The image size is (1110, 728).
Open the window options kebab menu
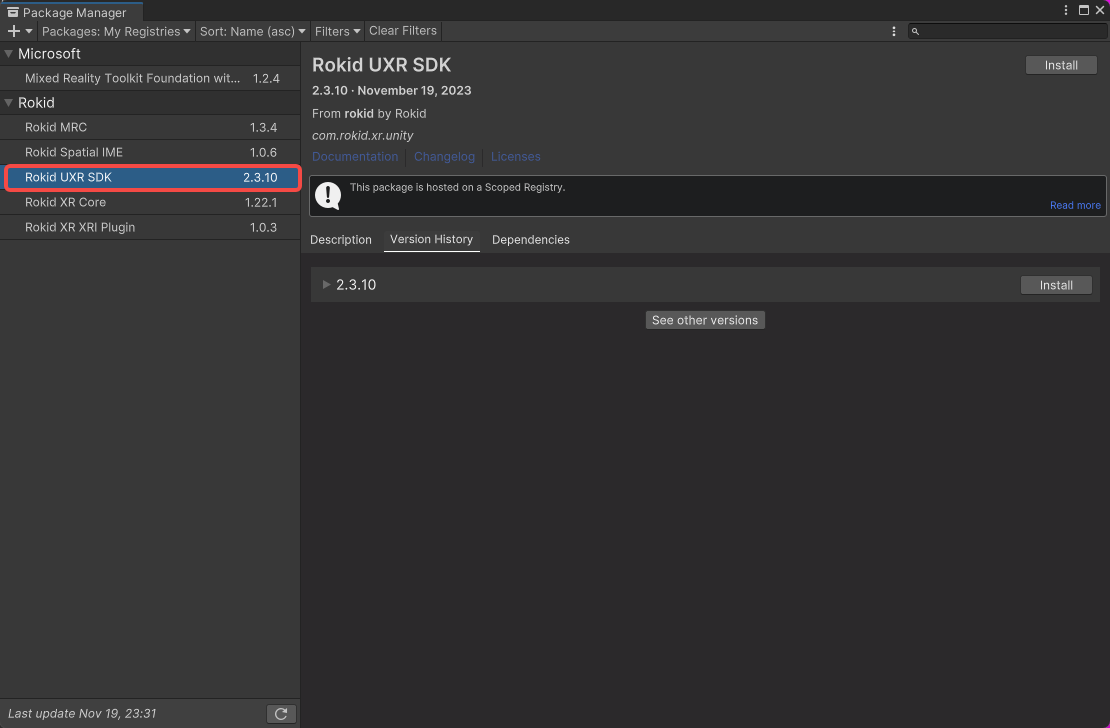[x=1065, y=10]
